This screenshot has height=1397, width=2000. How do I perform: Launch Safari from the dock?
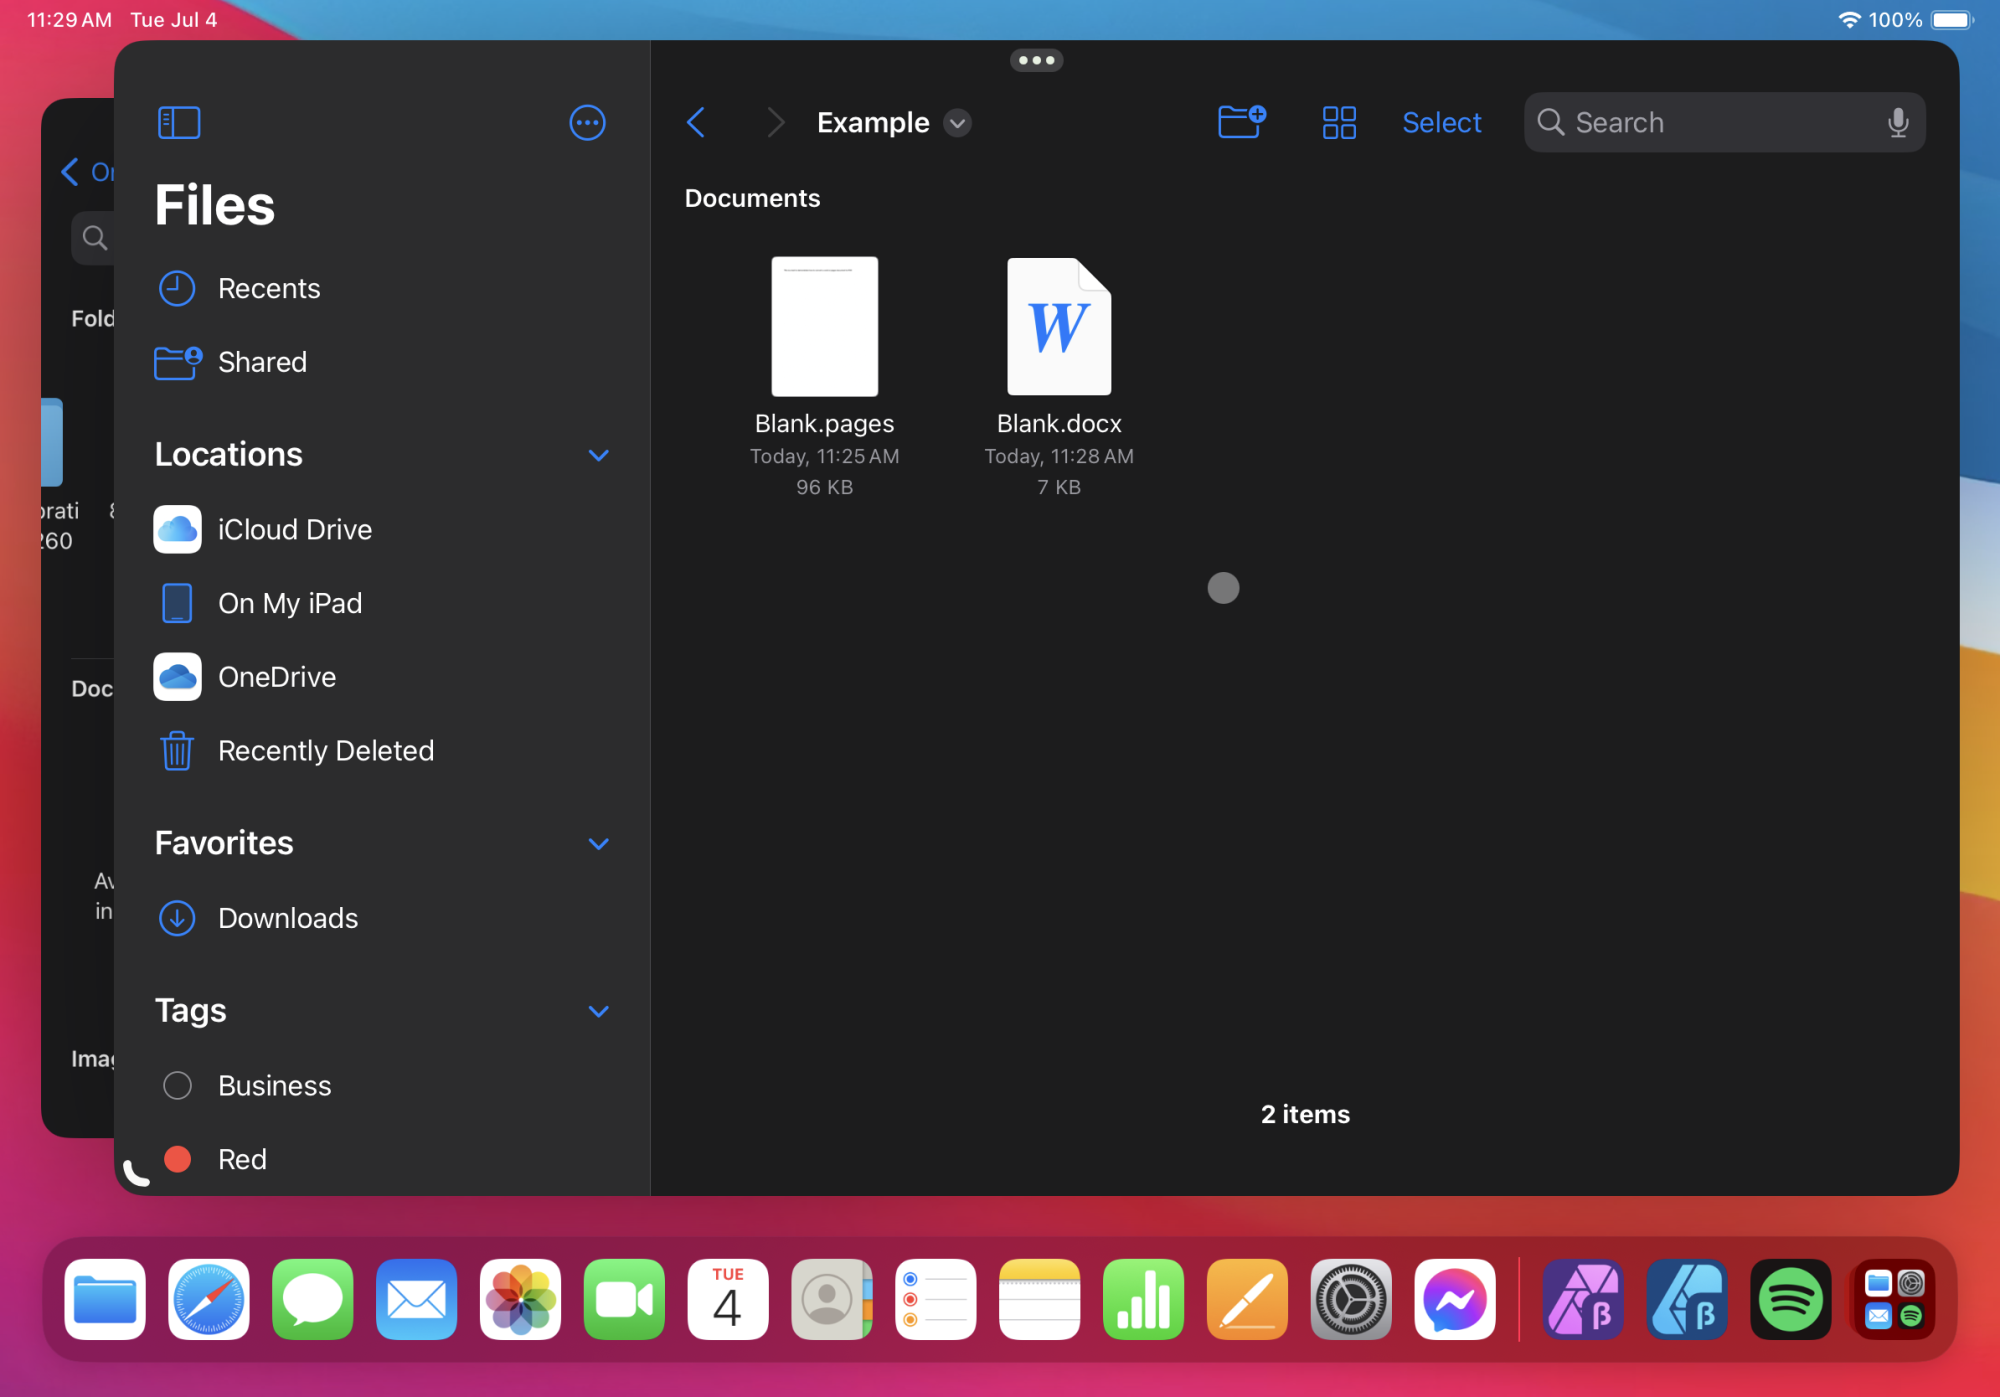click(209, 1299)
